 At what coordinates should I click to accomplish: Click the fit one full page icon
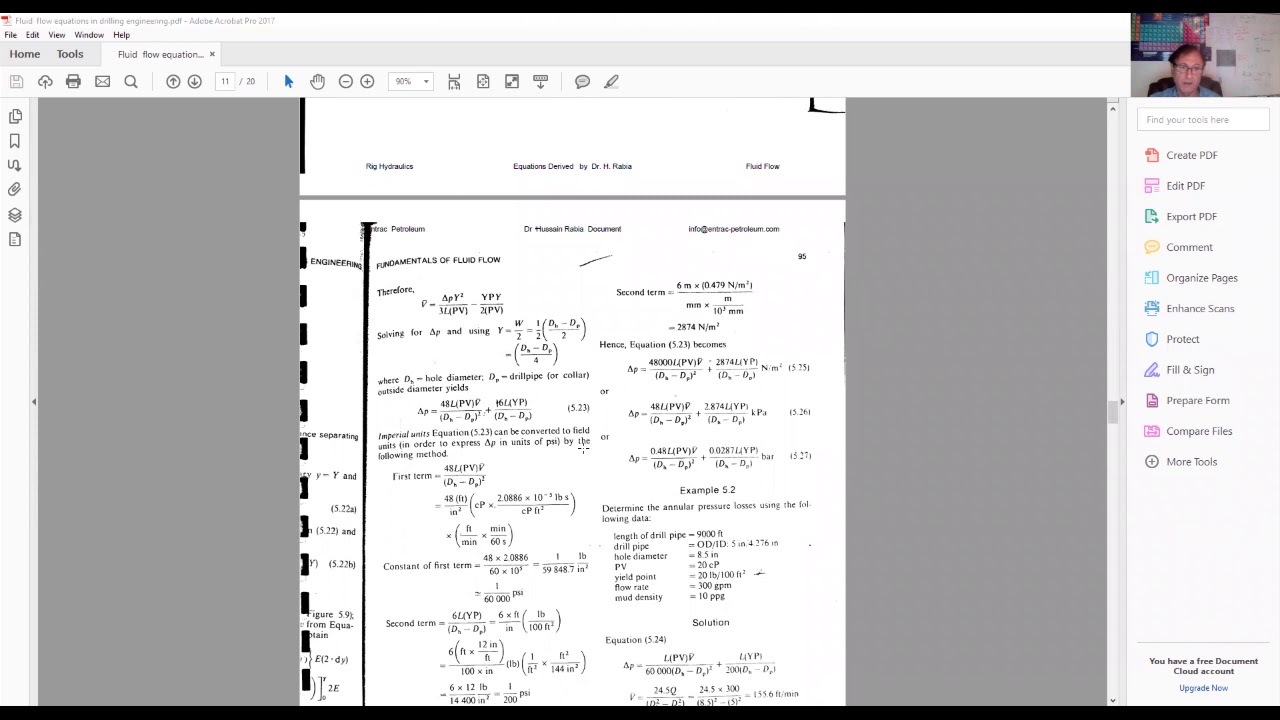[x=483, y=81]
